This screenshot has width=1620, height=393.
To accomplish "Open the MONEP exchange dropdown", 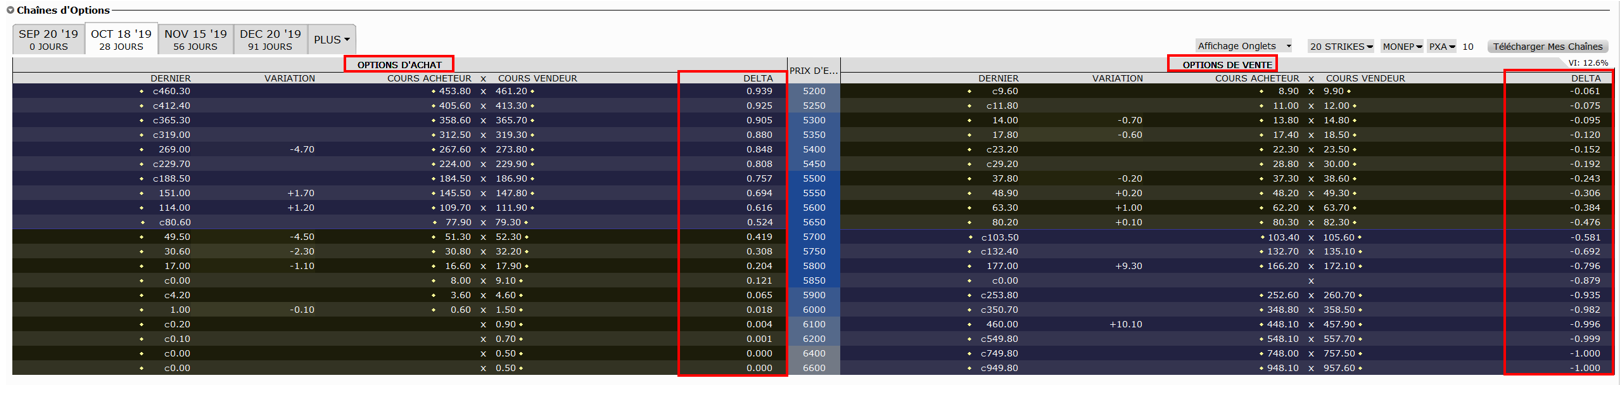I will 1402,46.
